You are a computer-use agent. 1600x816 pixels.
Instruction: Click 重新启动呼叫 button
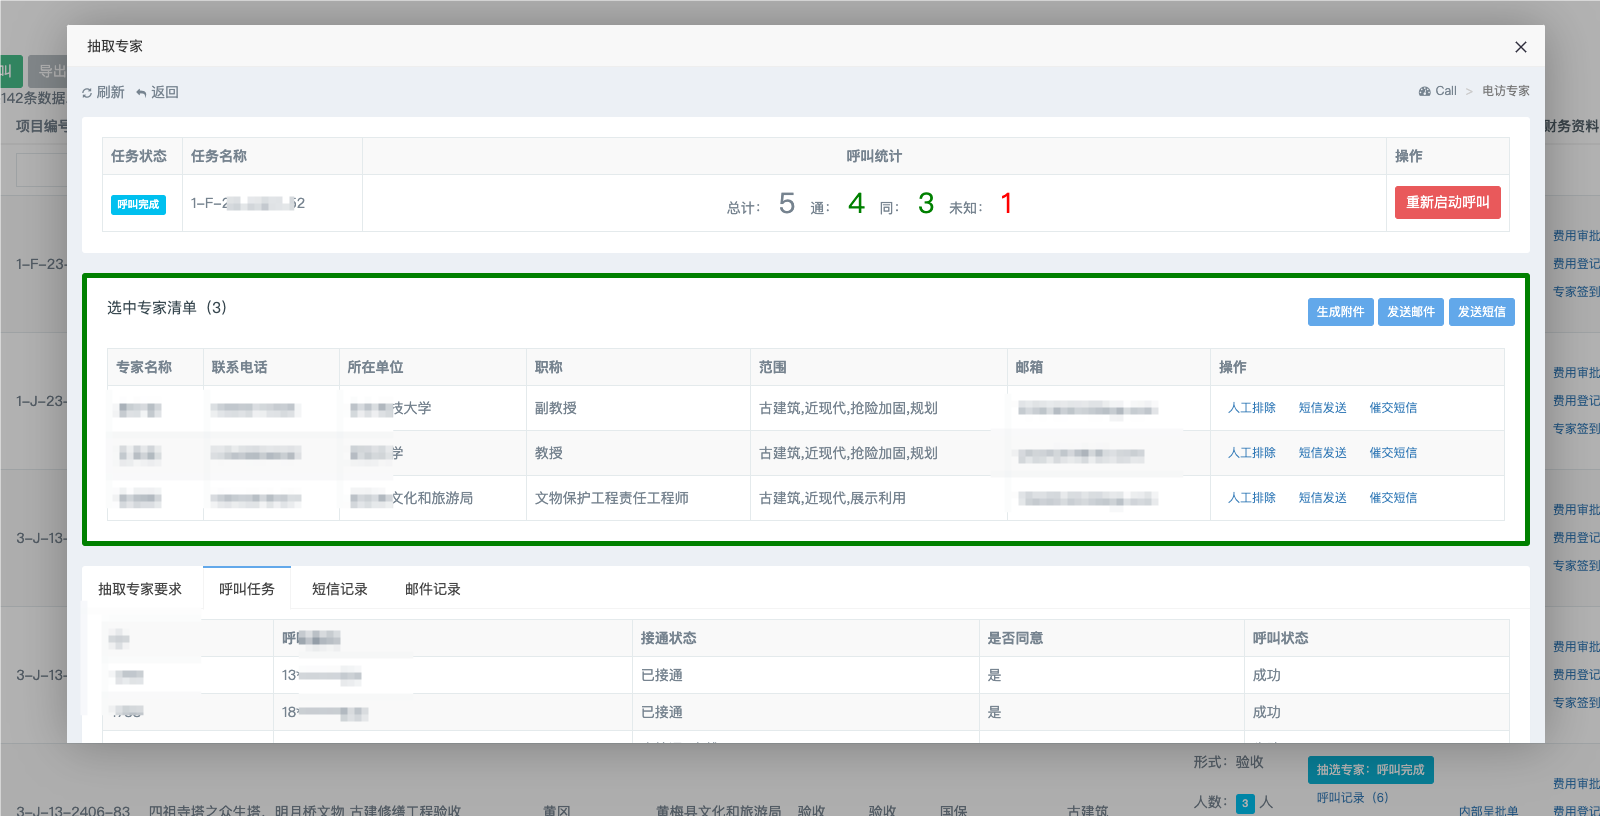click(1447, 202)
